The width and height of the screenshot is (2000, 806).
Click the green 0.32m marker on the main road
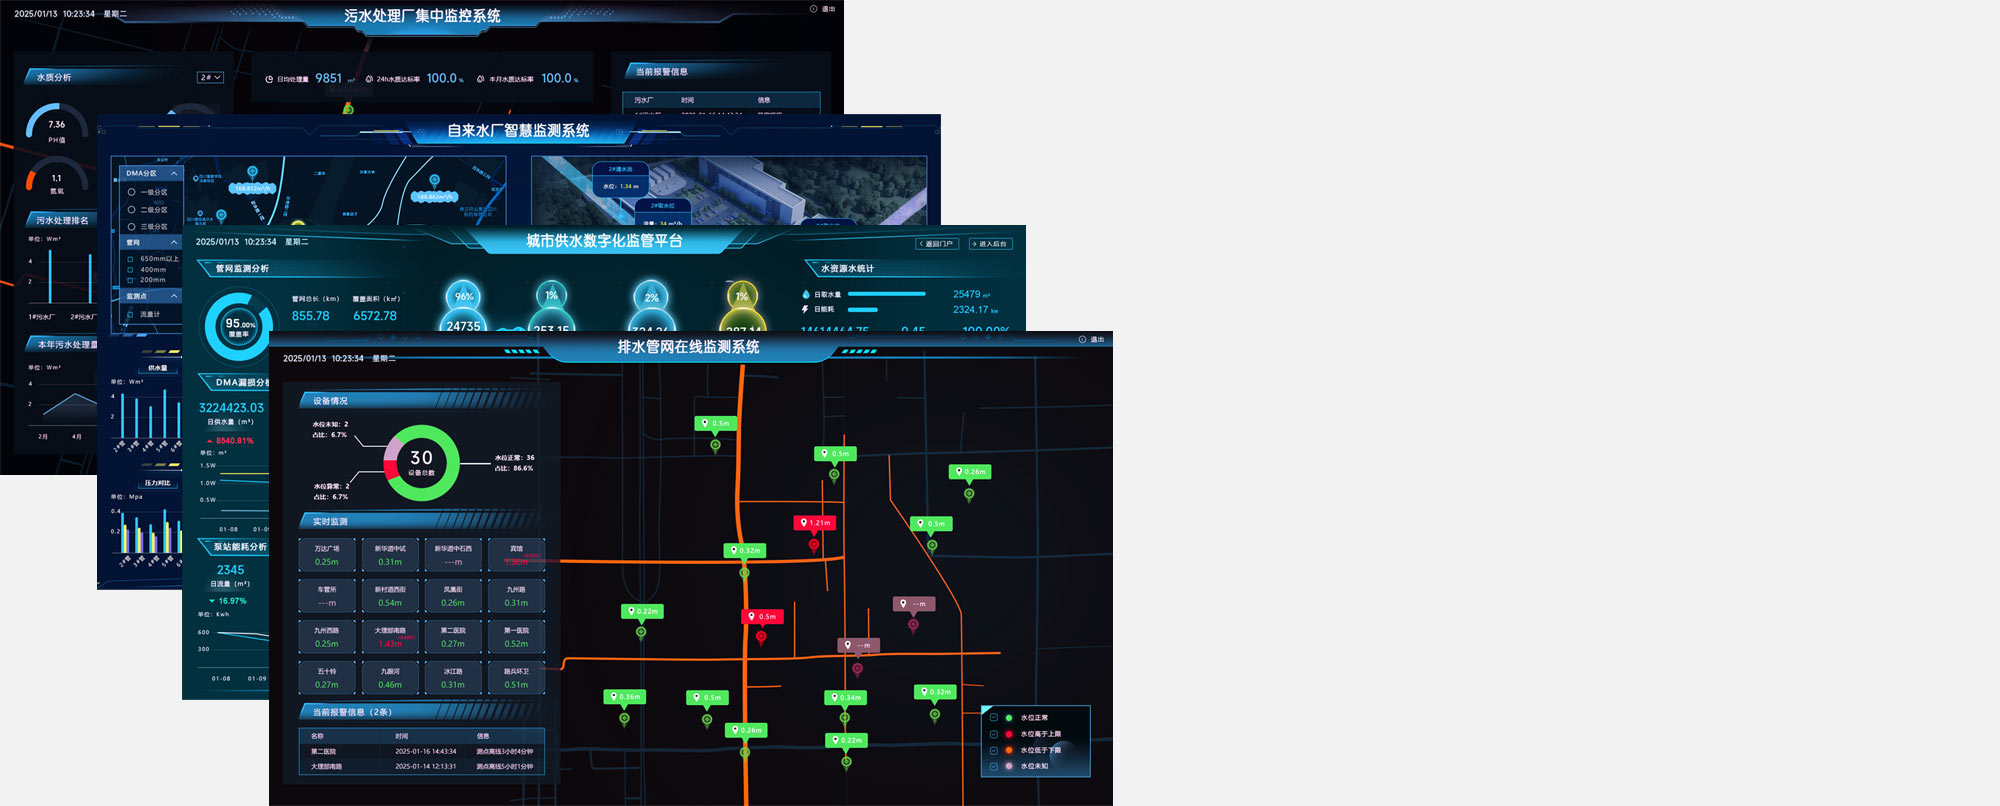coord(744,551)
